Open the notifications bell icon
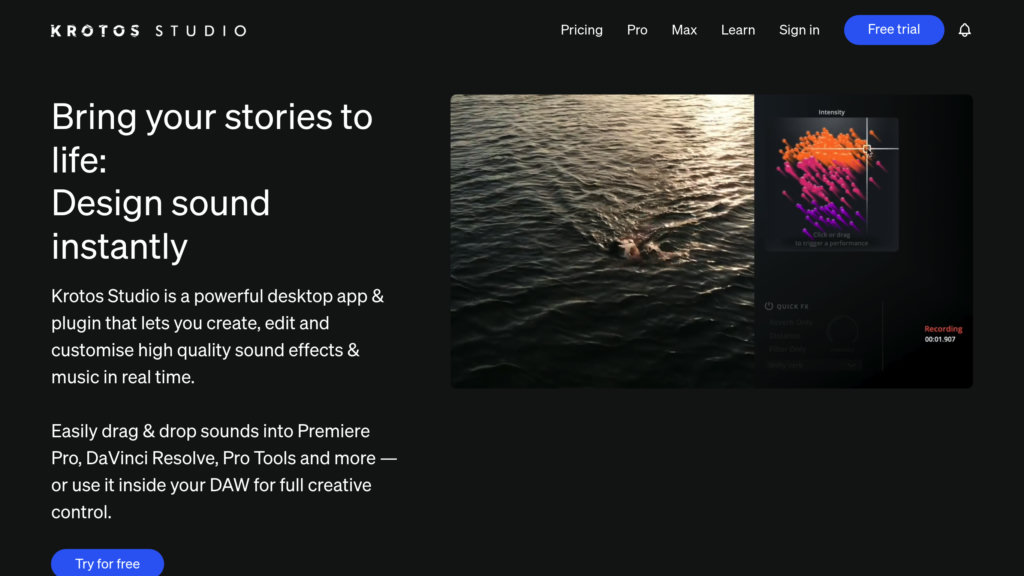This screenshot has width=1024, height=576. point(965,30)
